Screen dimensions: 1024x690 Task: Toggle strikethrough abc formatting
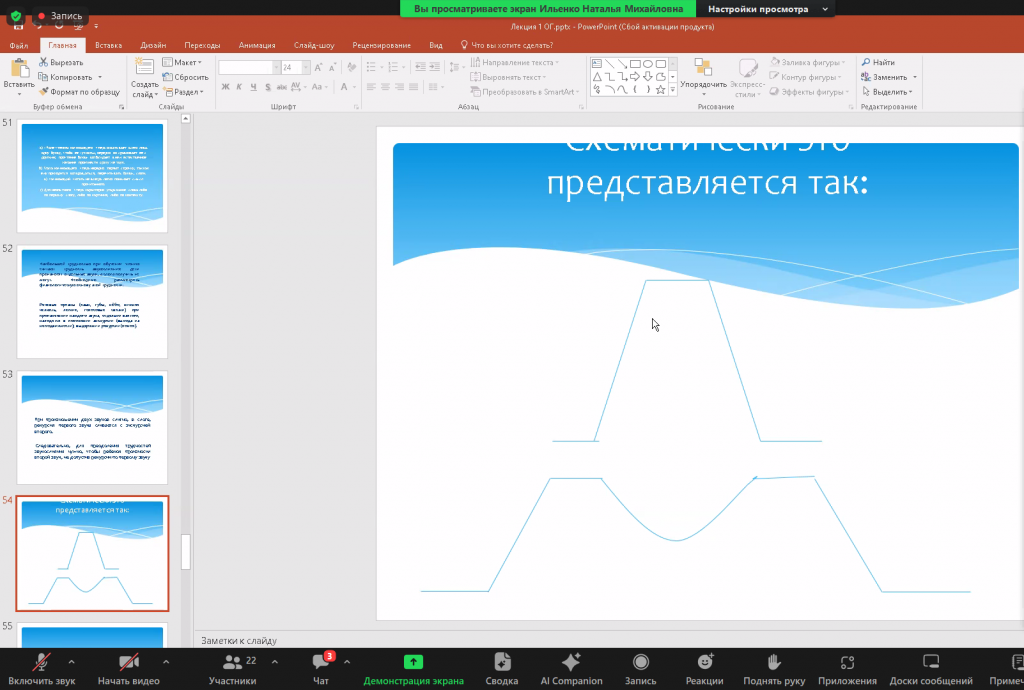[281, 87]
